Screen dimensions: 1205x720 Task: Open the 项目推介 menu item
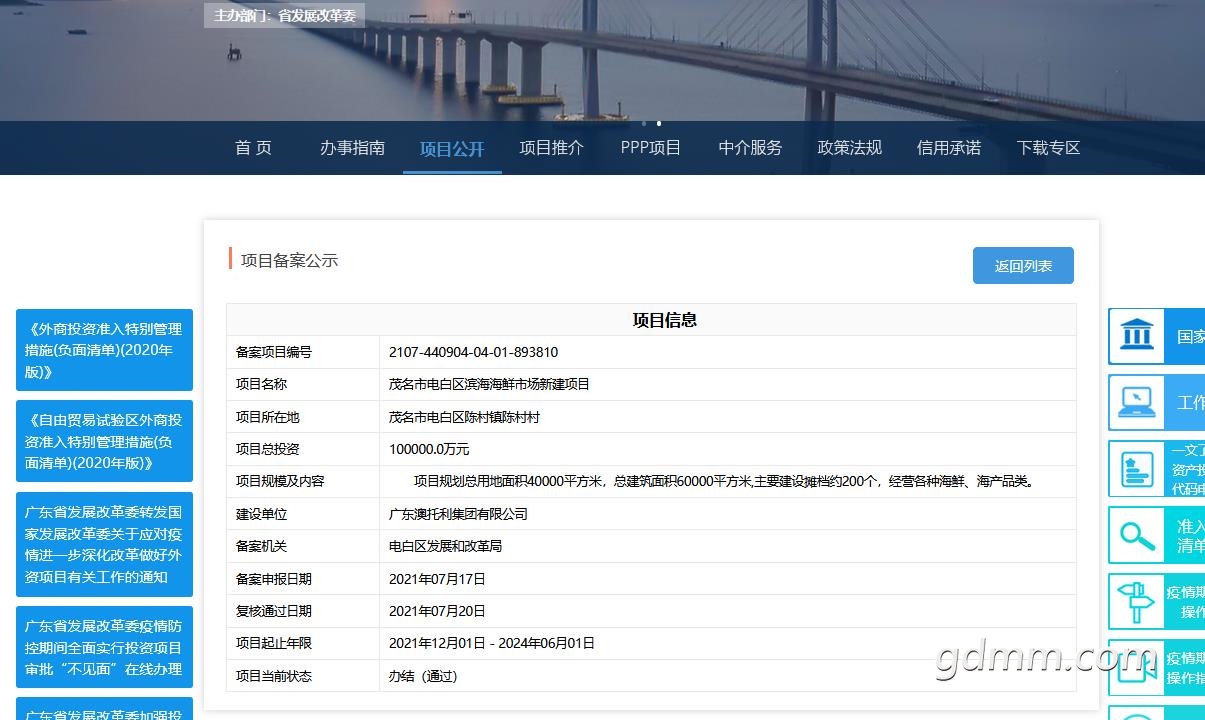[551, 148]
